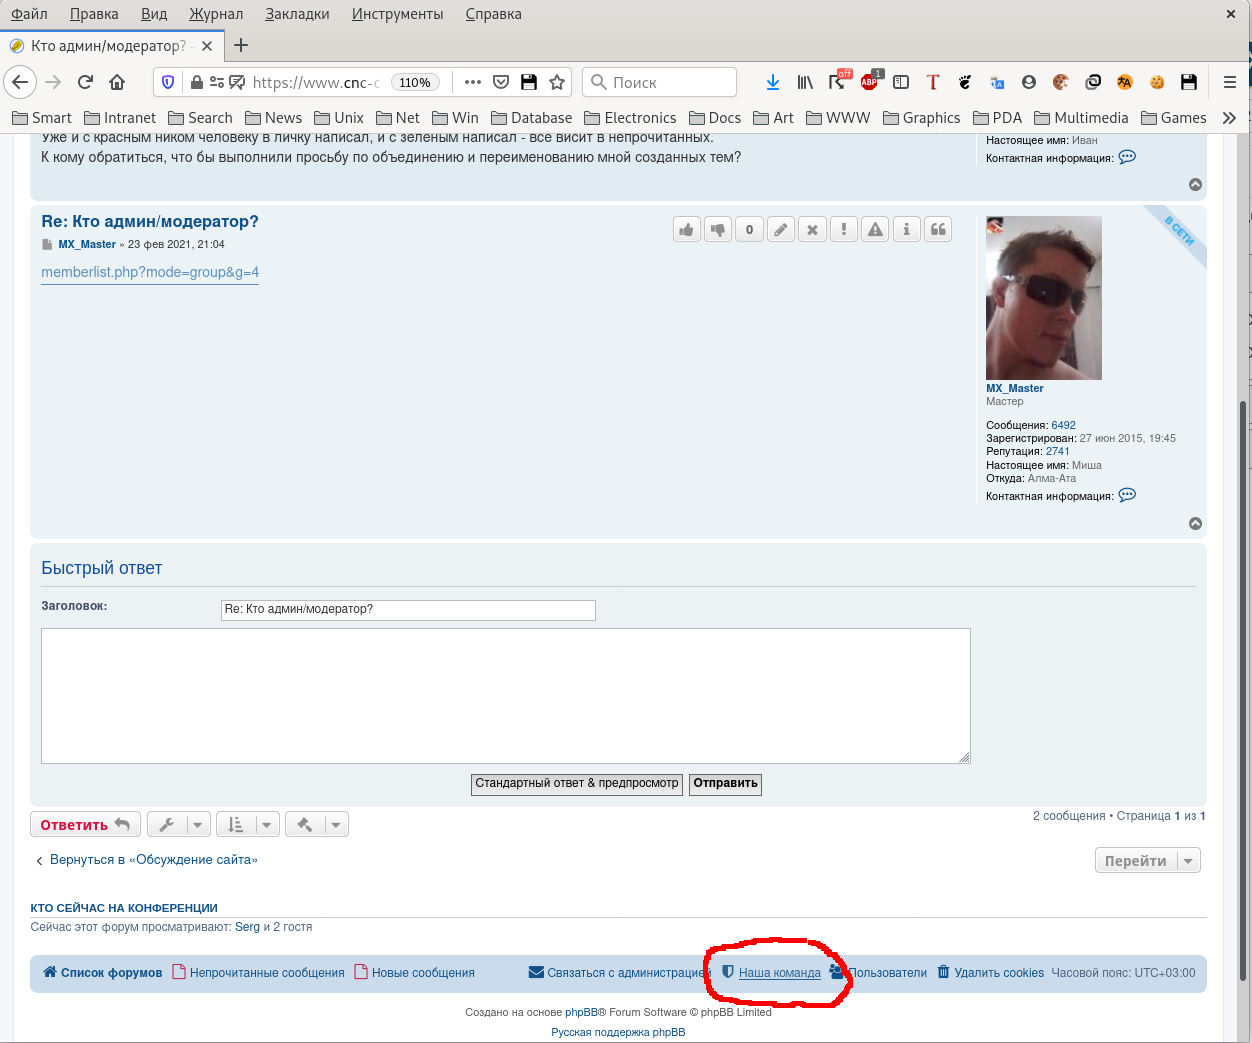This screenshot has height=1043, width=1252.
Task: Open the Electronics bookmarks folder
Action: coord(630,118)
